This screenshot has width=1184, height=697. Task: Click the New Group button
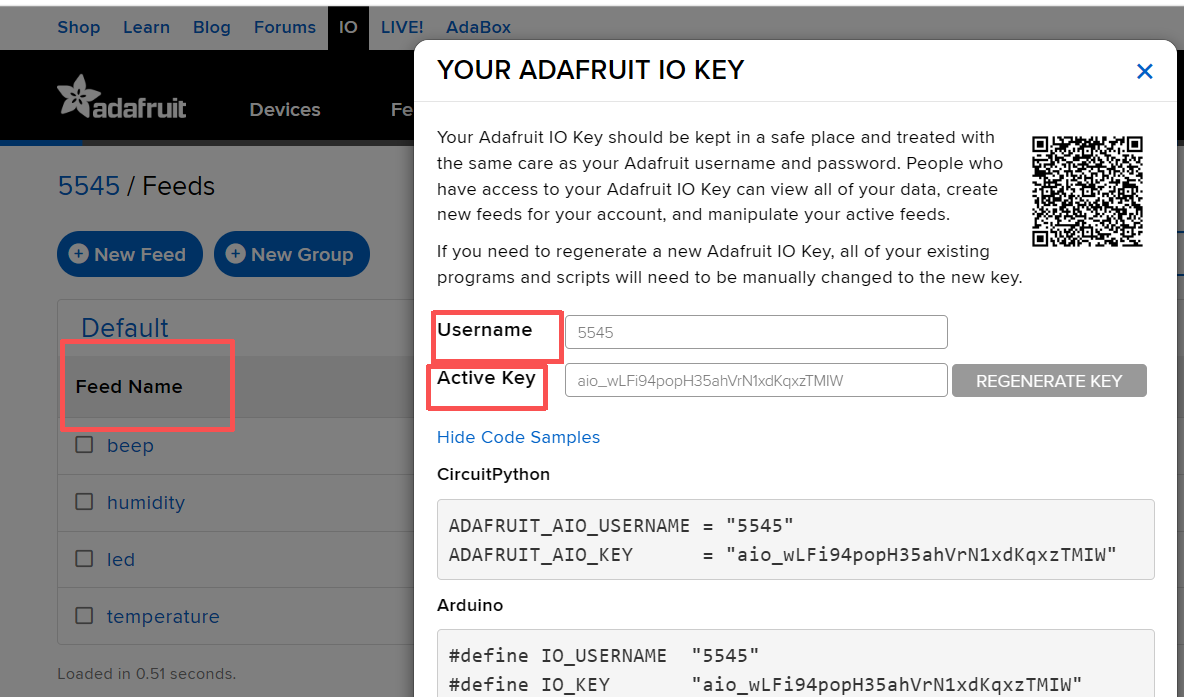click(x=291, y=254)
